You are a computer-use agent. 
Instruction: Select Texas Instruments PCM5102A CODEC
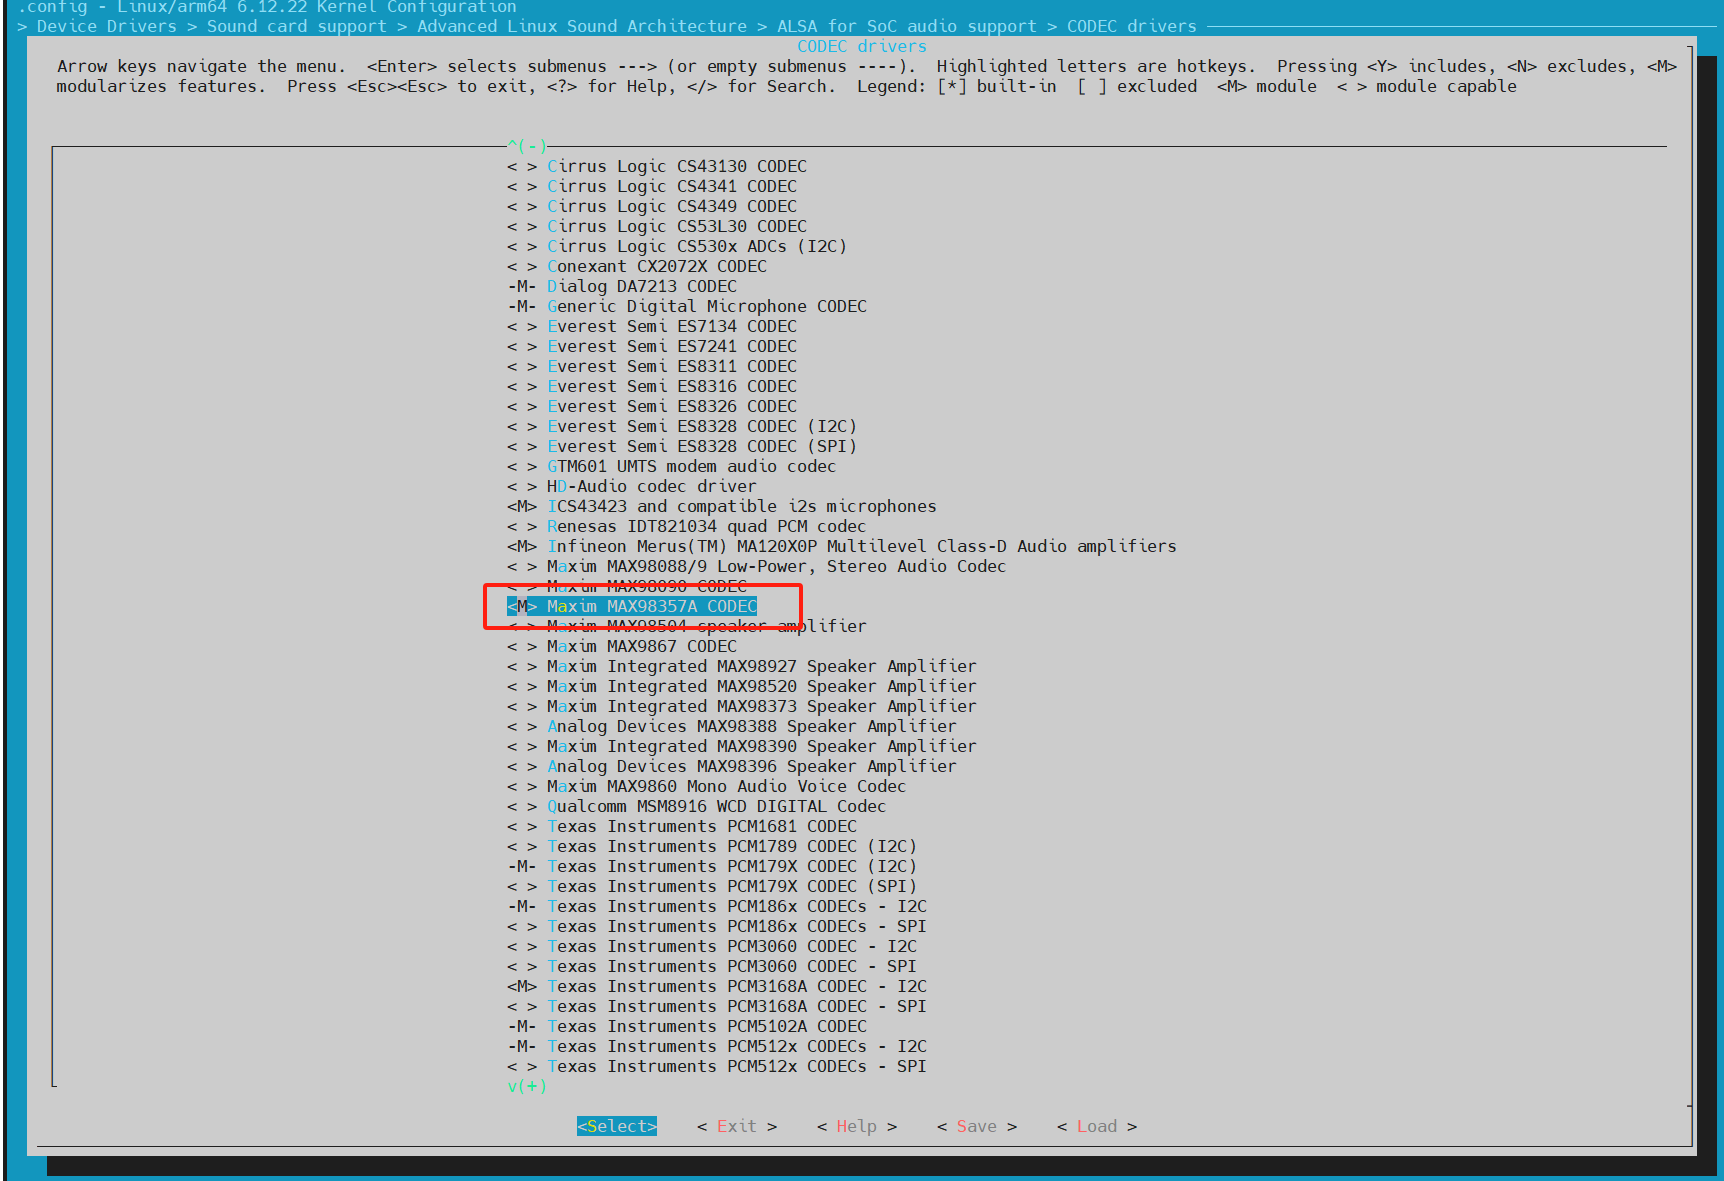tap(687, 1026)
